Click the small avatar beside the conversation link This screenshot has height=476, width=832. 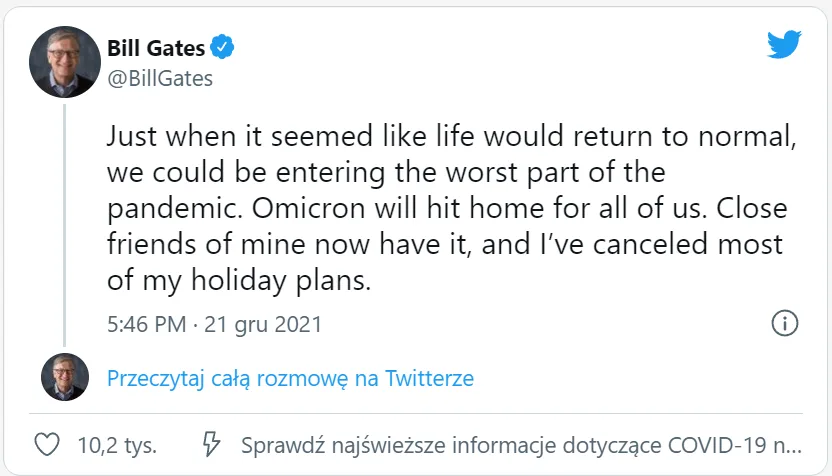[x=65, y=378]
